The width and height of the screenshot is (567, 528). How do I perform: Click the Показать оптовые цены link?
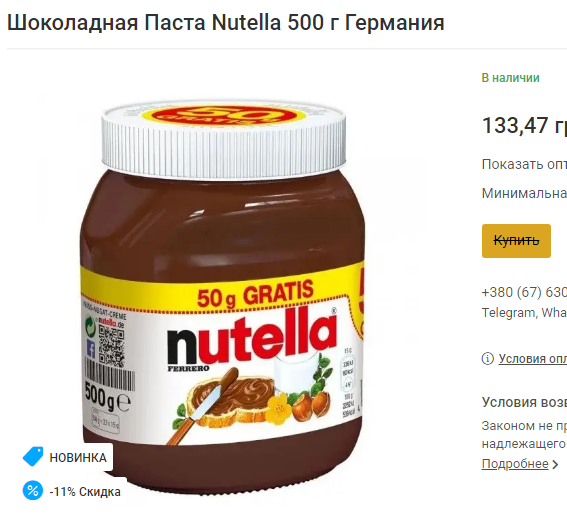pyautogui.click(x=524, y=164)
